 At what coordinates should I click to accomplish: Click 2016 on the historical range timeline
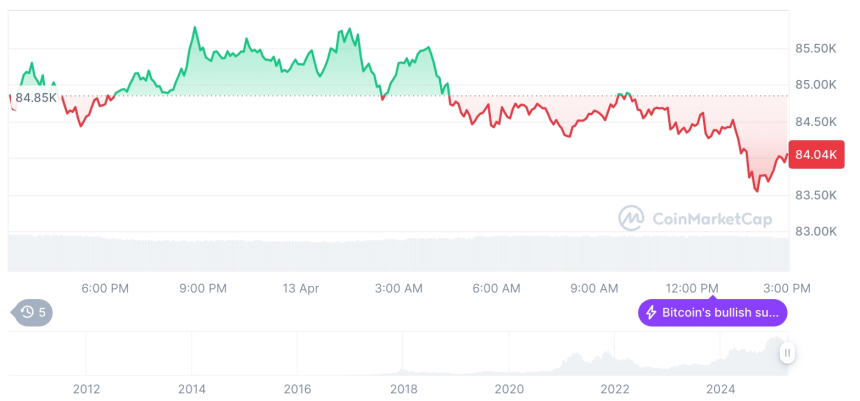pos(297,388)
